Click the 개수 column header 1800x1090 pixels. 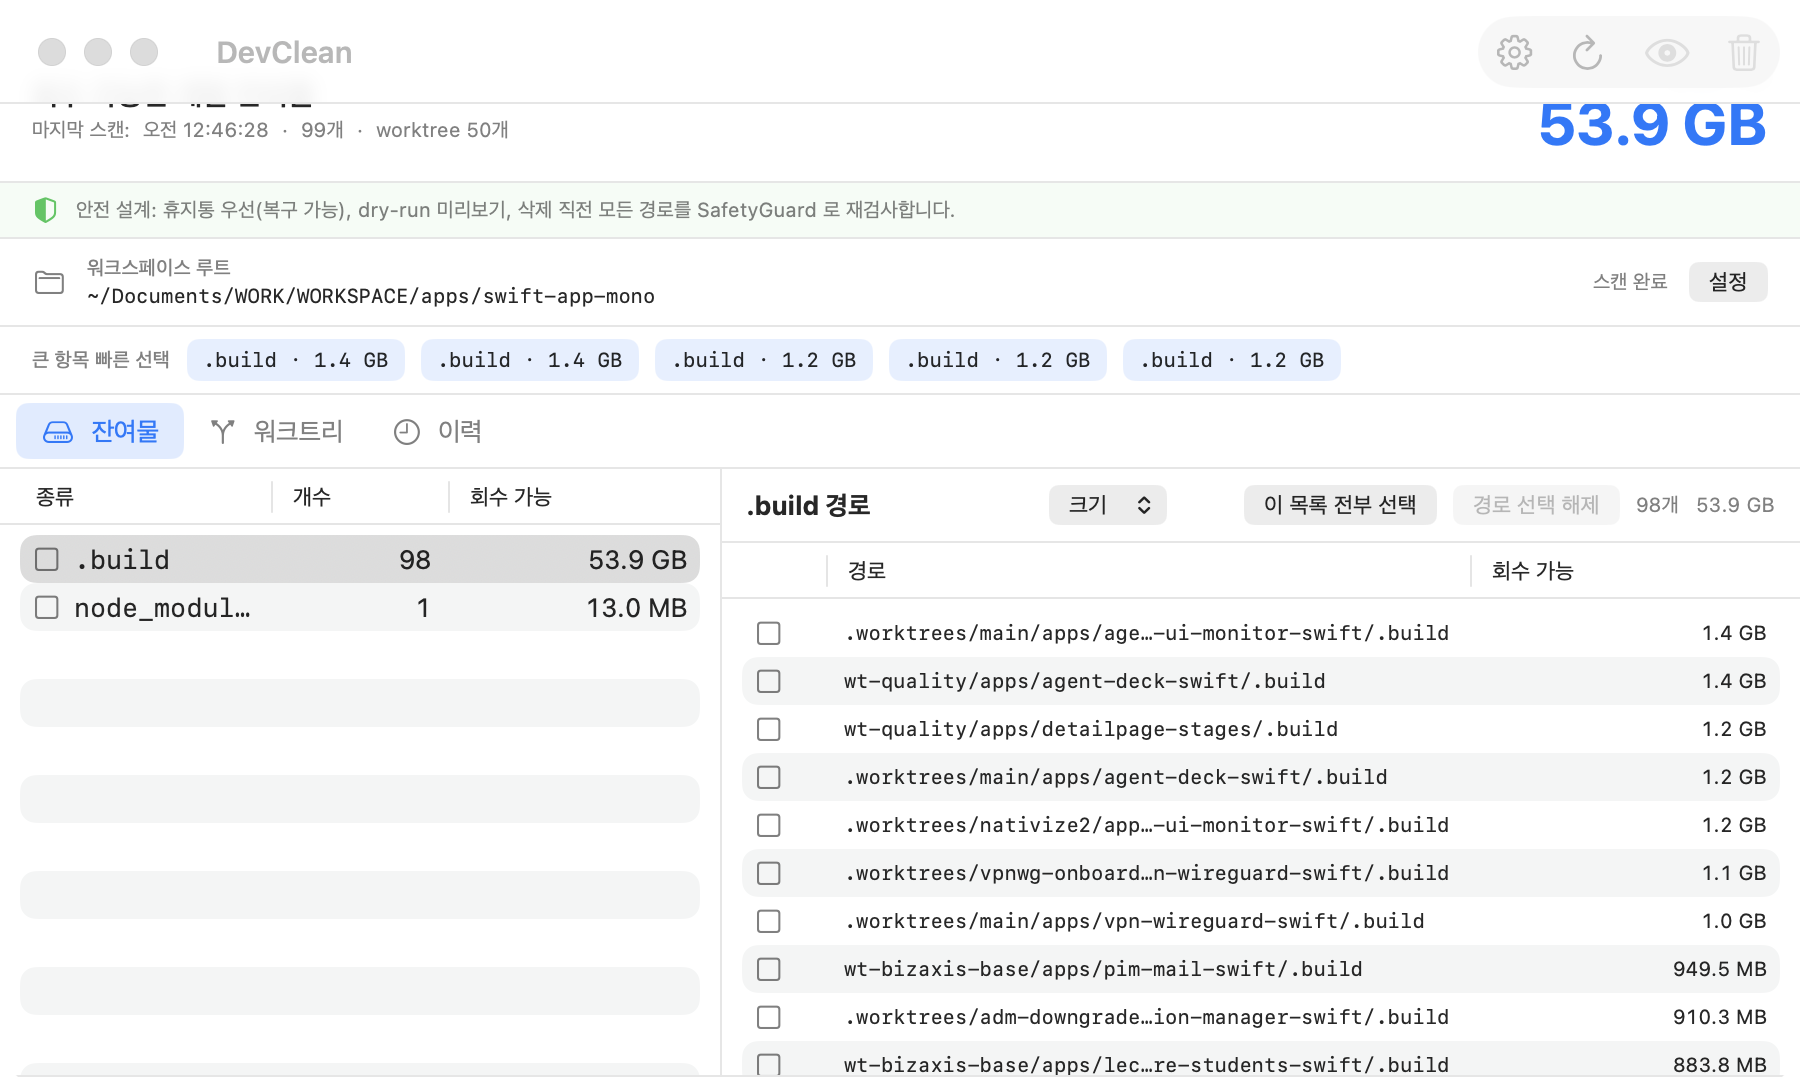[x=312, y=497]
